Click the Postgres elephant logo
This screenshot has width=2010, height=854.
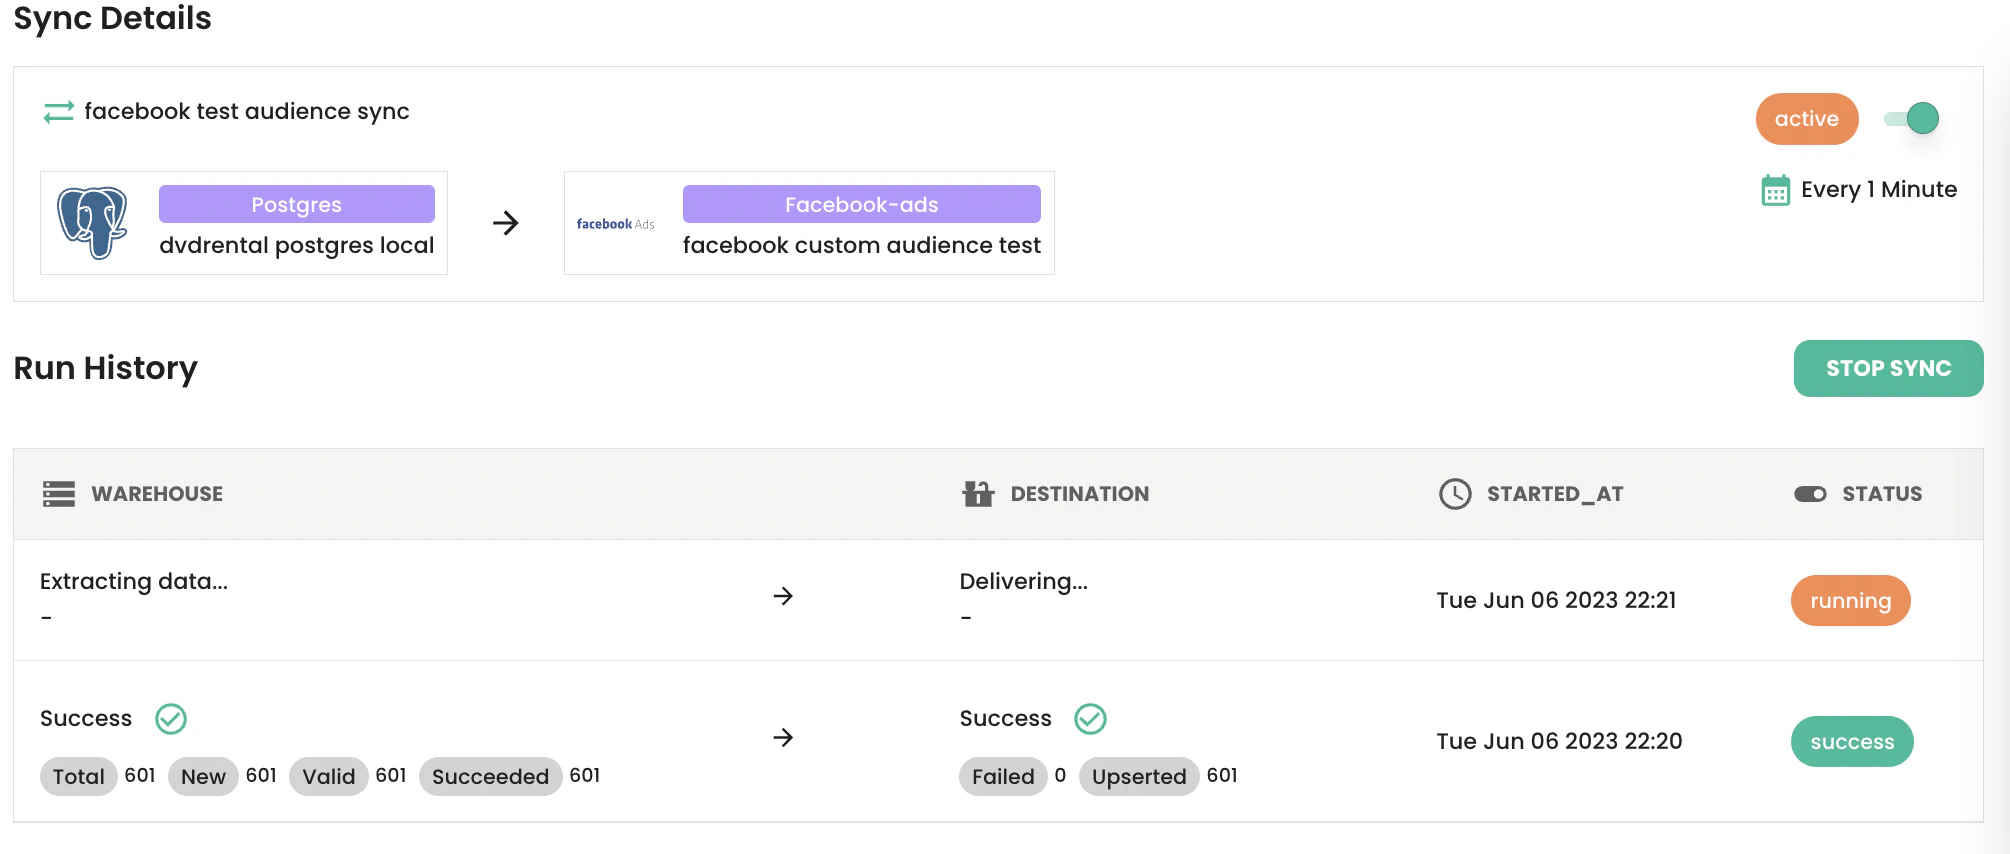[92, 222]
